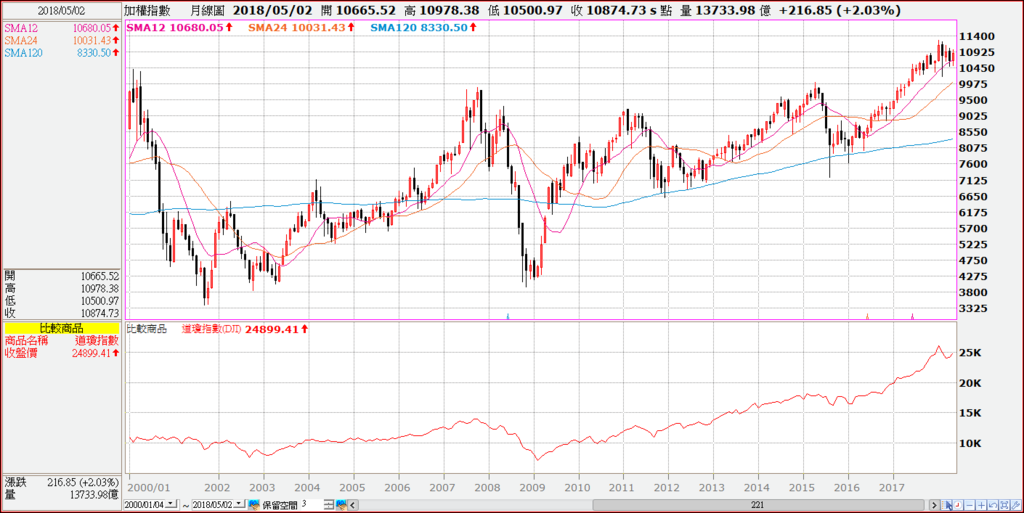Click the 漲跌 216.85 (+2.03%) row
This screenshot has width=1024, height=513.
pyautogui.click(x=61, y=482)
